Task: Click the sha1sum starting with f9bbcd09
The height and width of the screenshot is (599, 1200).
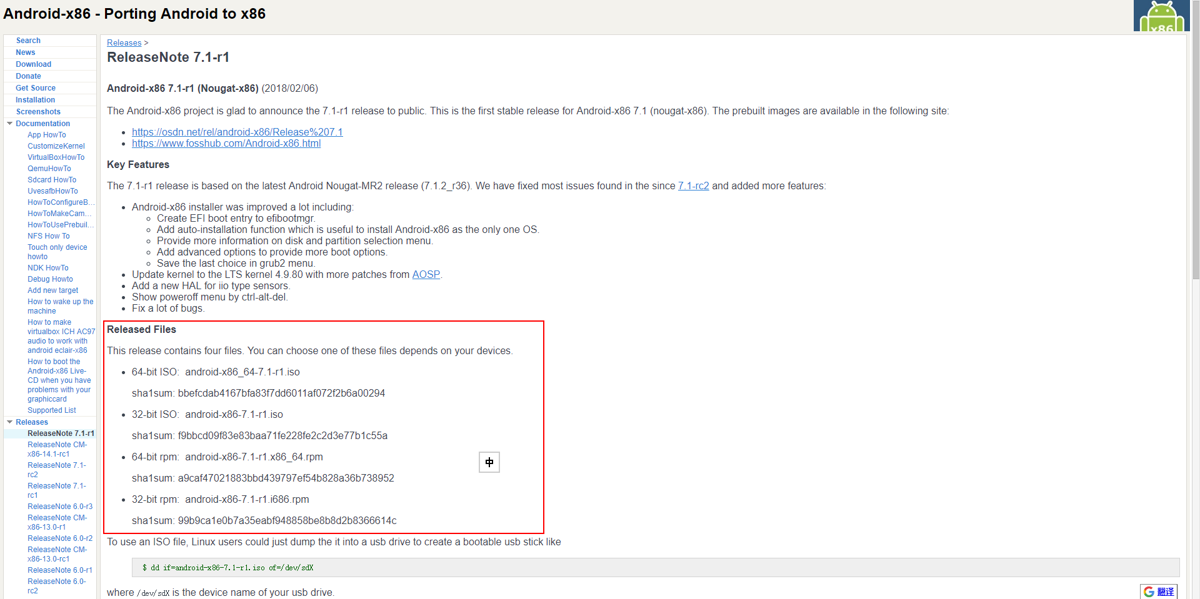Action: (283, 436)
